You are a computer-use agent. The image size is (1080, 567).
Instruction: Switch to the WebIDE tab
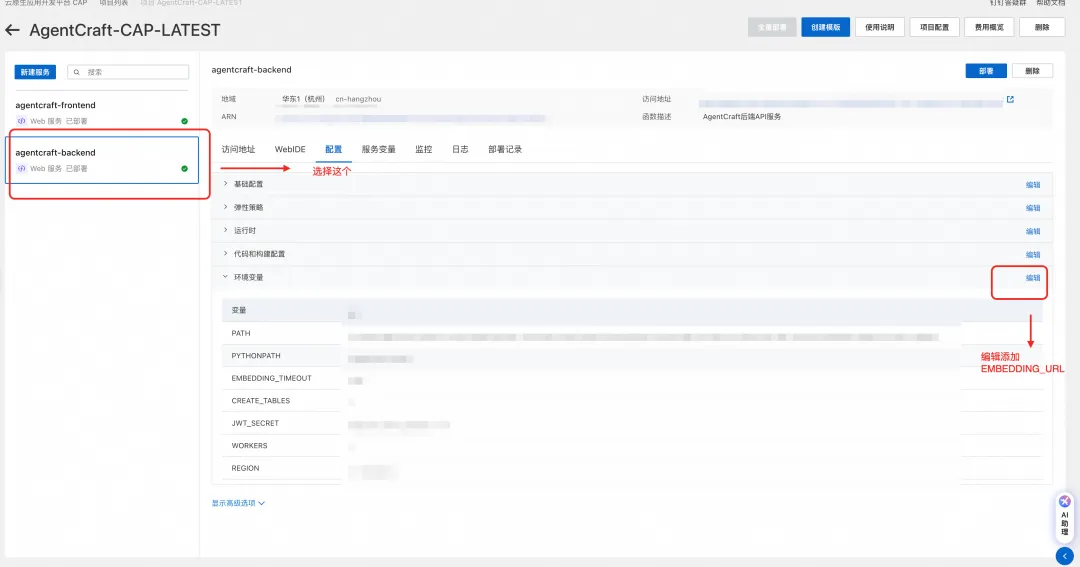(x=290, y=150)
